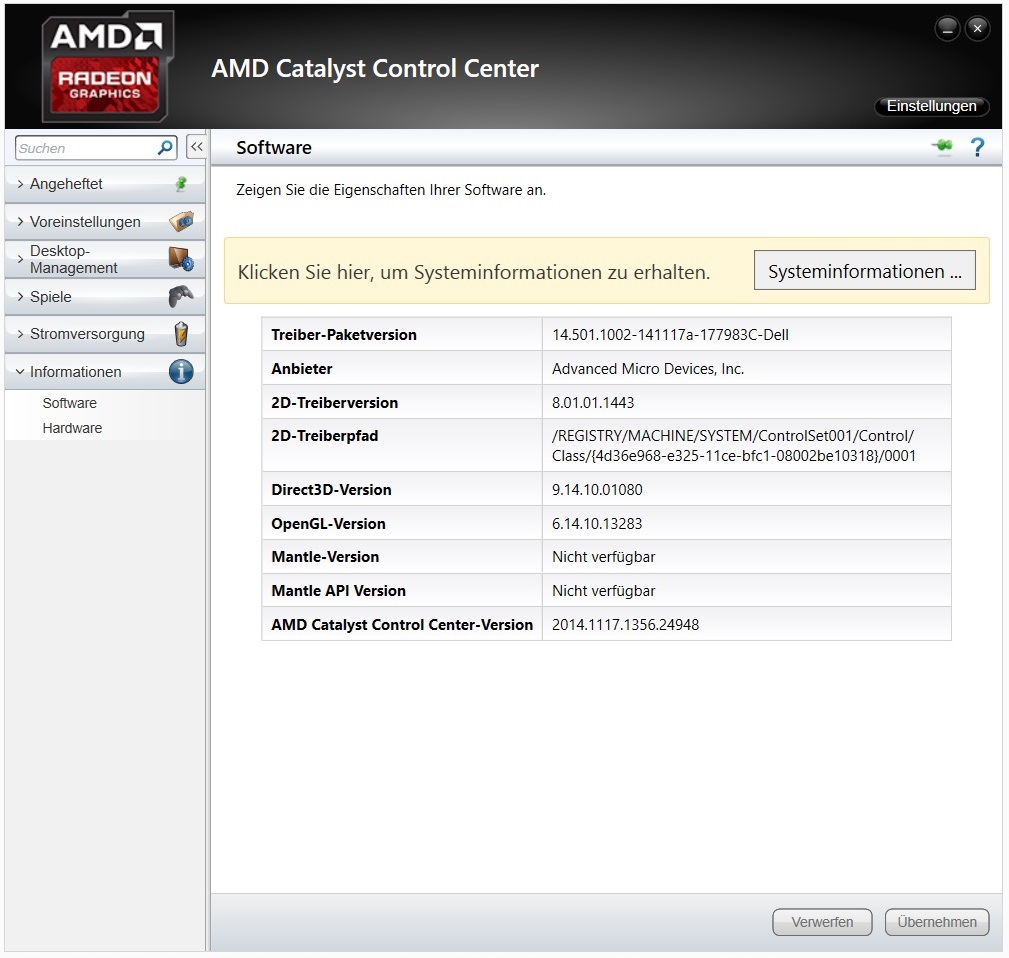The width and height of the screenshot is (1009, 958).
Task: Click the text Klicken Sie hier, um Systeminformationen
Action: (474, 272)
